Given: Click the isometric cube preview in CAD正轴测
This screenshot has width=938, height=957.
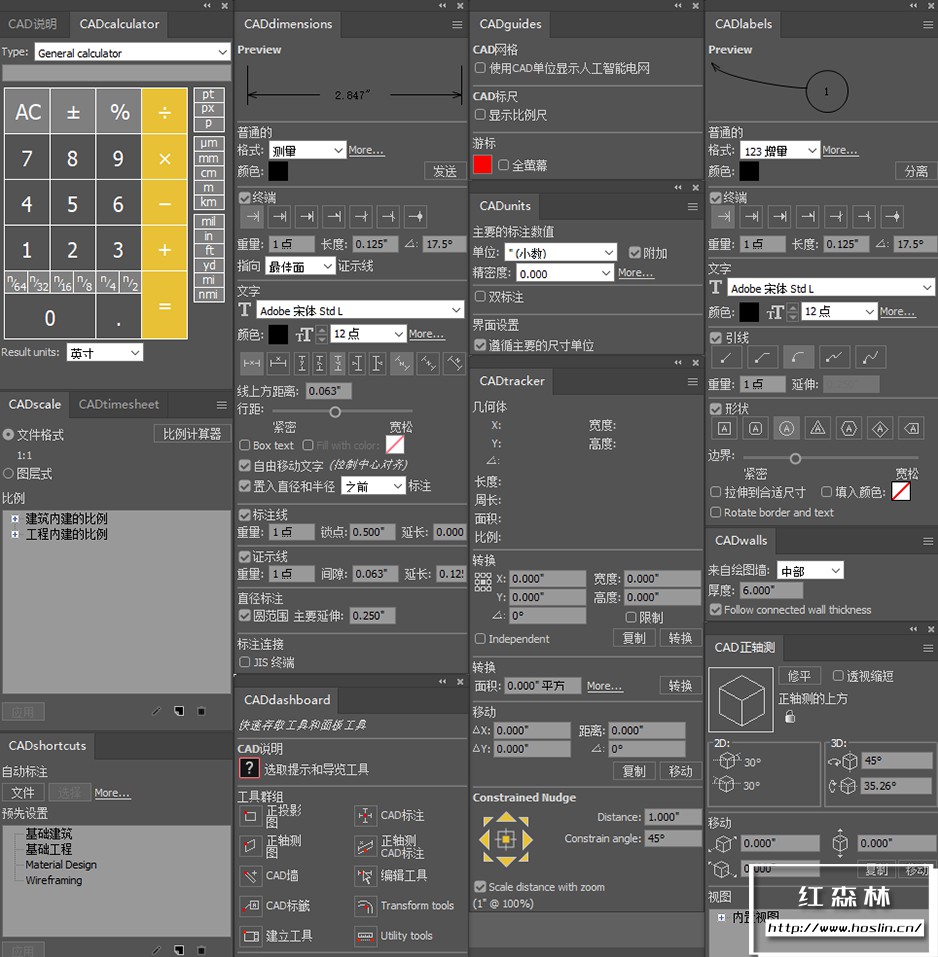Looking at the screenshot, I should [x=741, y=699].
